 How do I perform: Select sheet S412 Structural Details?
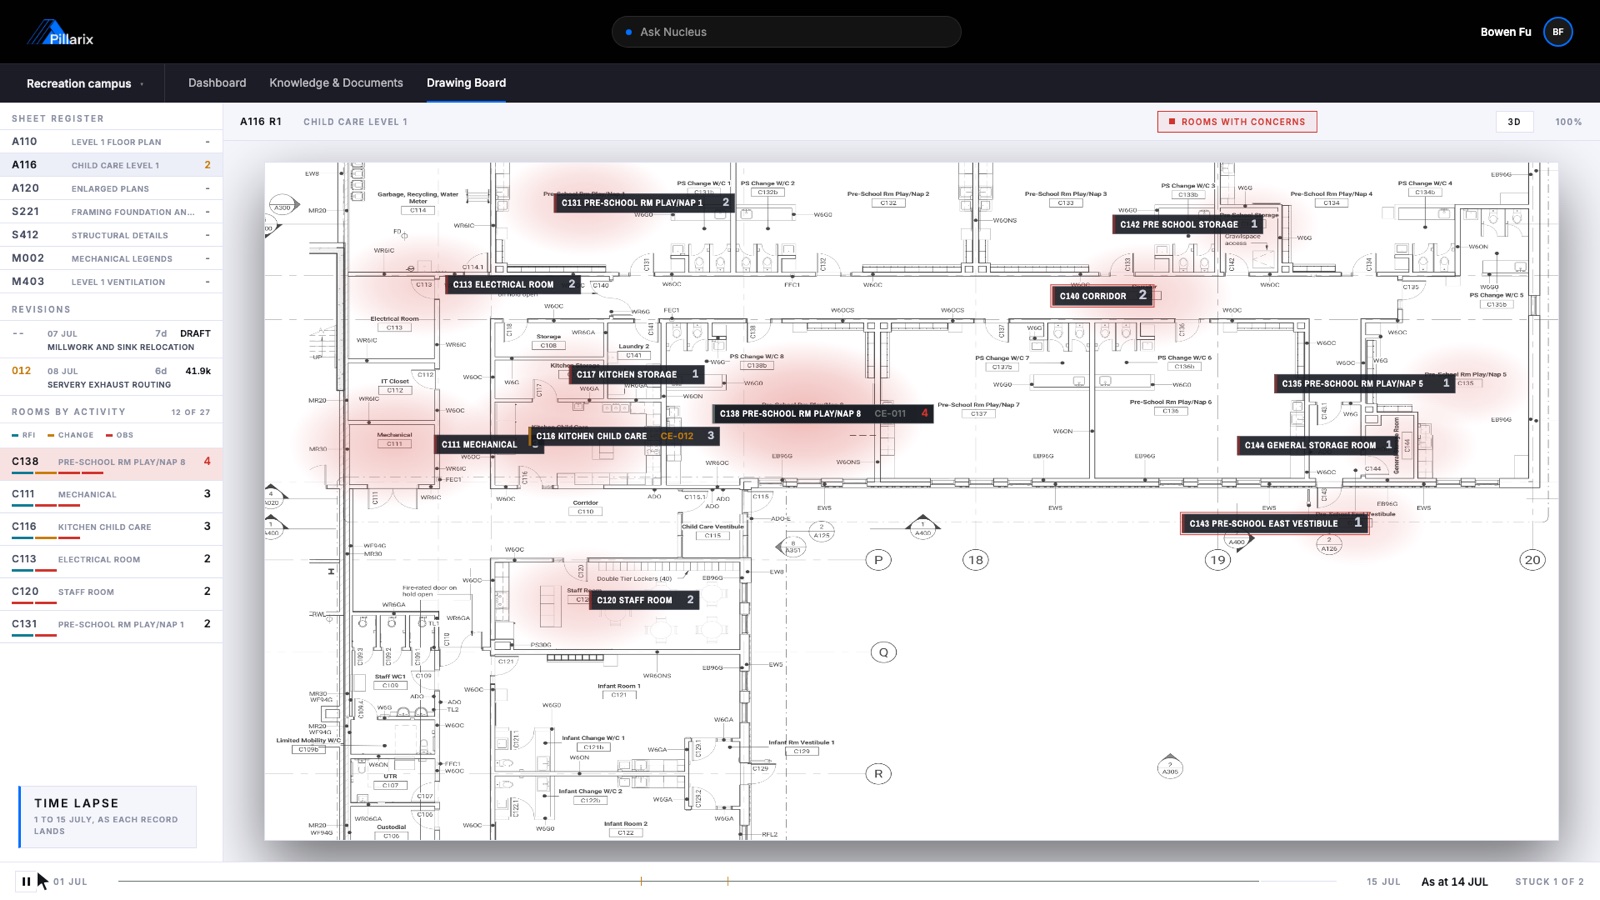click(111, 235)
